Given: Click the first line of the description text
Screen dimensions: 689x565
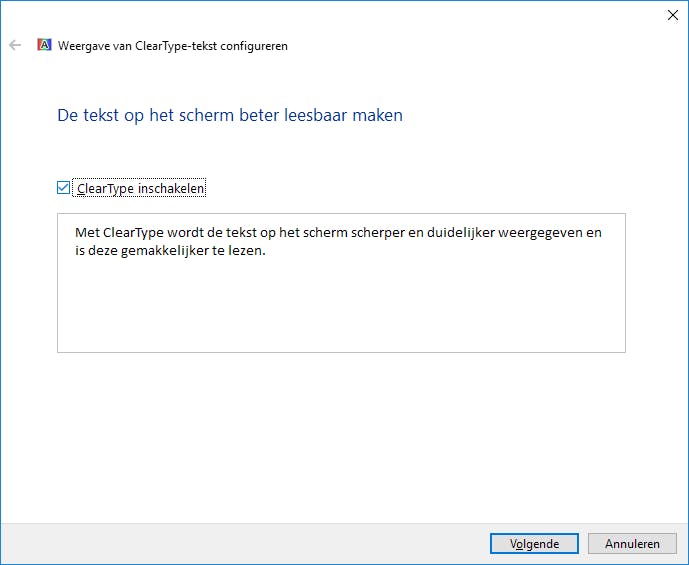Looking at the screenshot, I should [x=338, y=232].
